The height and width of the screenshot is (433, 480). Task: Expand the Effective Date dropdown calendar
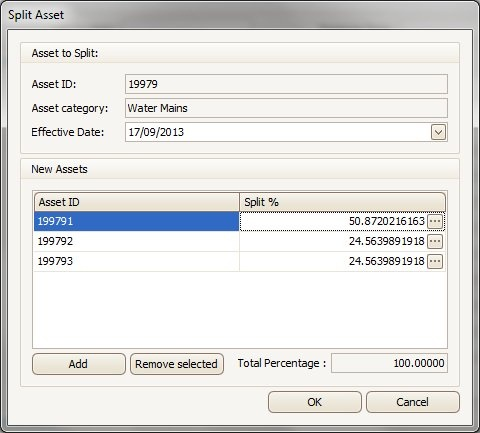438,132
